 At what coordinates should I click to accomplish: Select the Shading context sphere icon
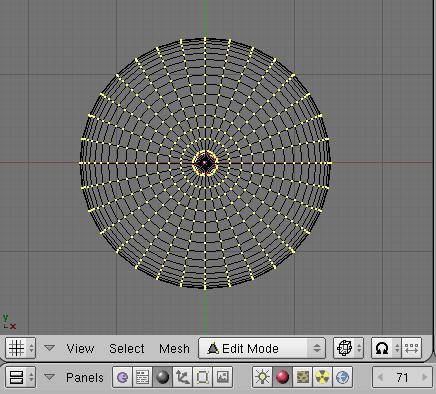(x=163, y=377)
